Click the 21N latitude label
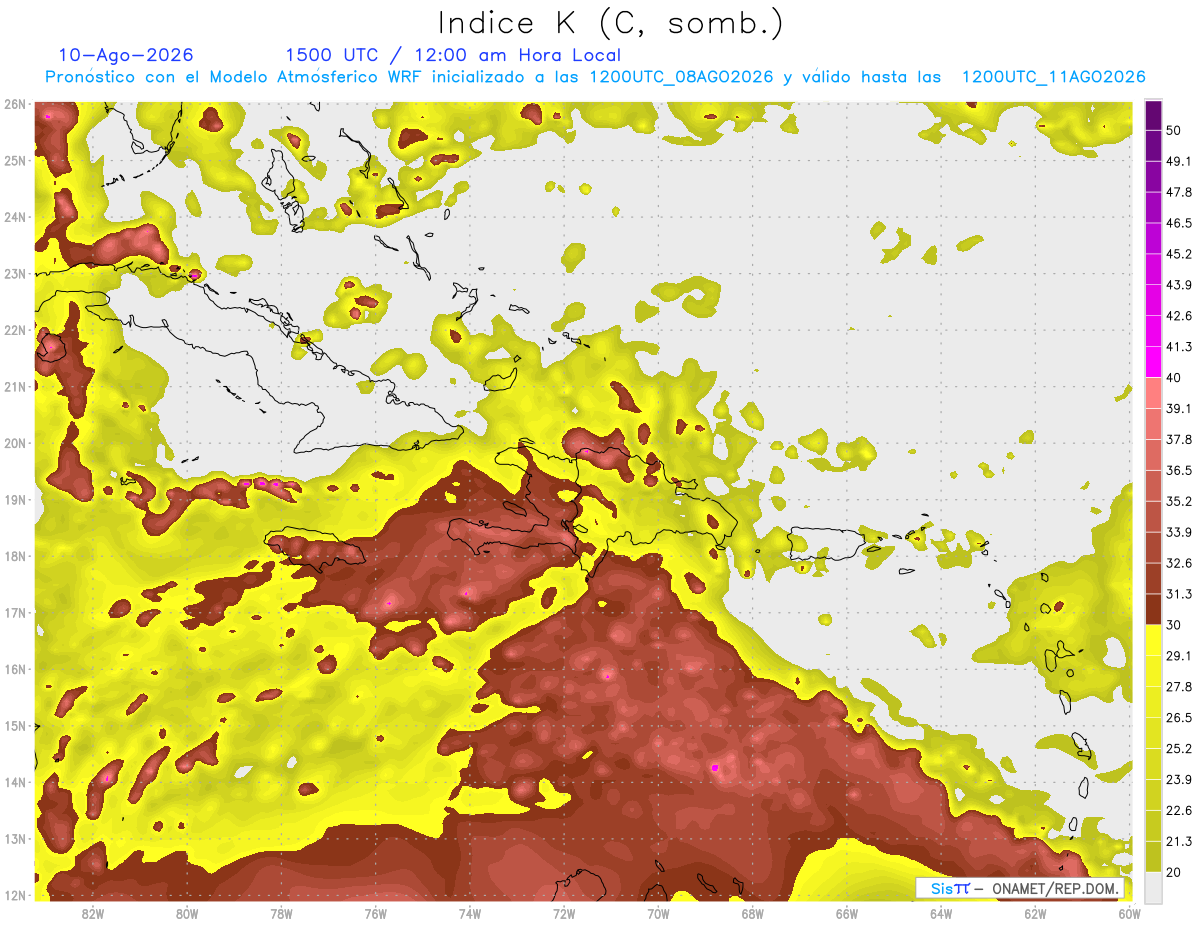This screenshot has width=1200, height=927. click(x=14, y=387)
